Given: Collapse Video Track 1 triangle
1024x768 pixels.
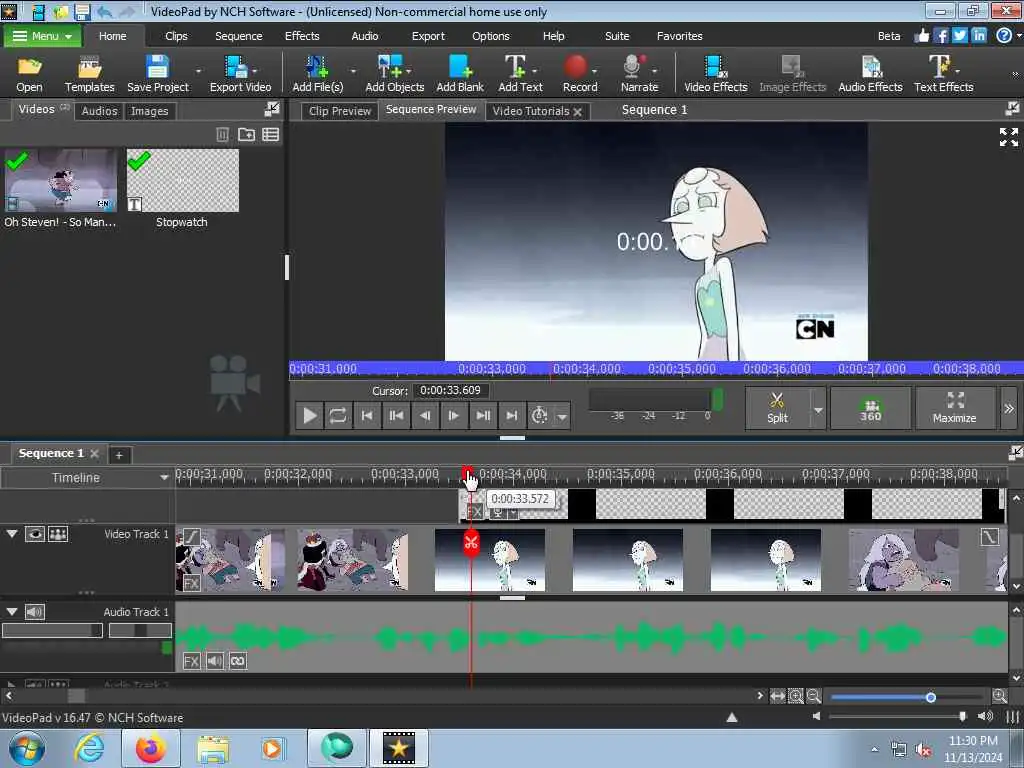Looking at the screenshot, I should pos(12,534).
